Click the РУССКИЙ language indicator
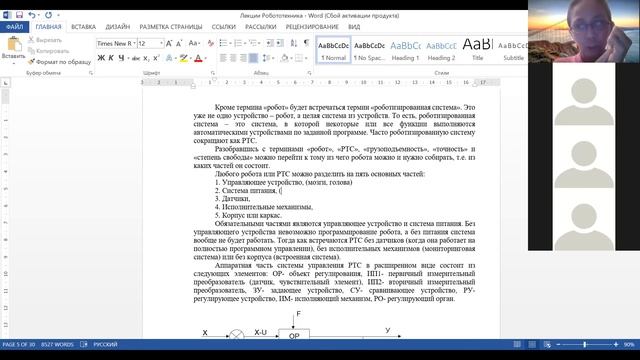640x360 pixels. tap(105, 344)
